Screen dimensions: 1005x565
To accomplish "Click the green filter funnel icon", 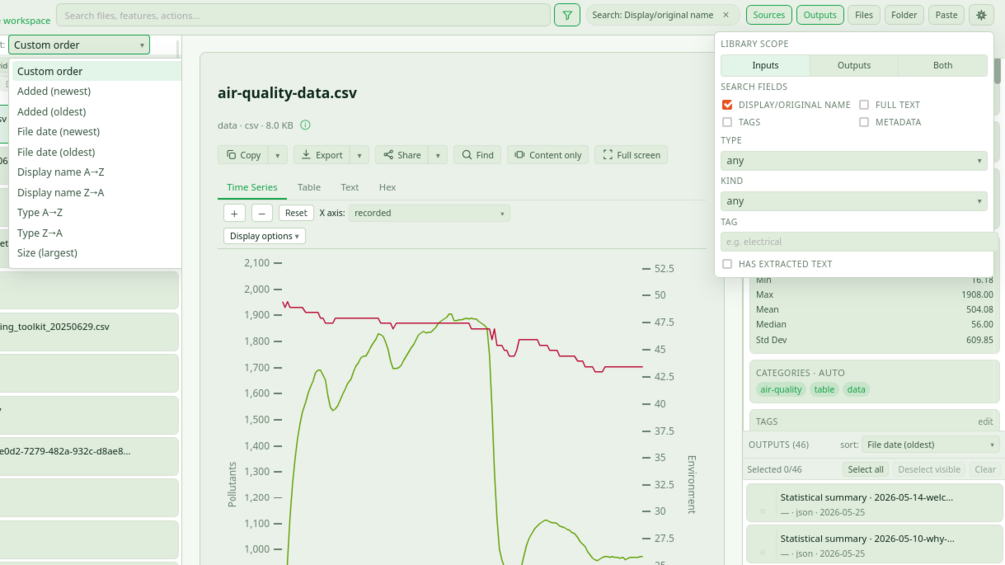I will [567, 15].
